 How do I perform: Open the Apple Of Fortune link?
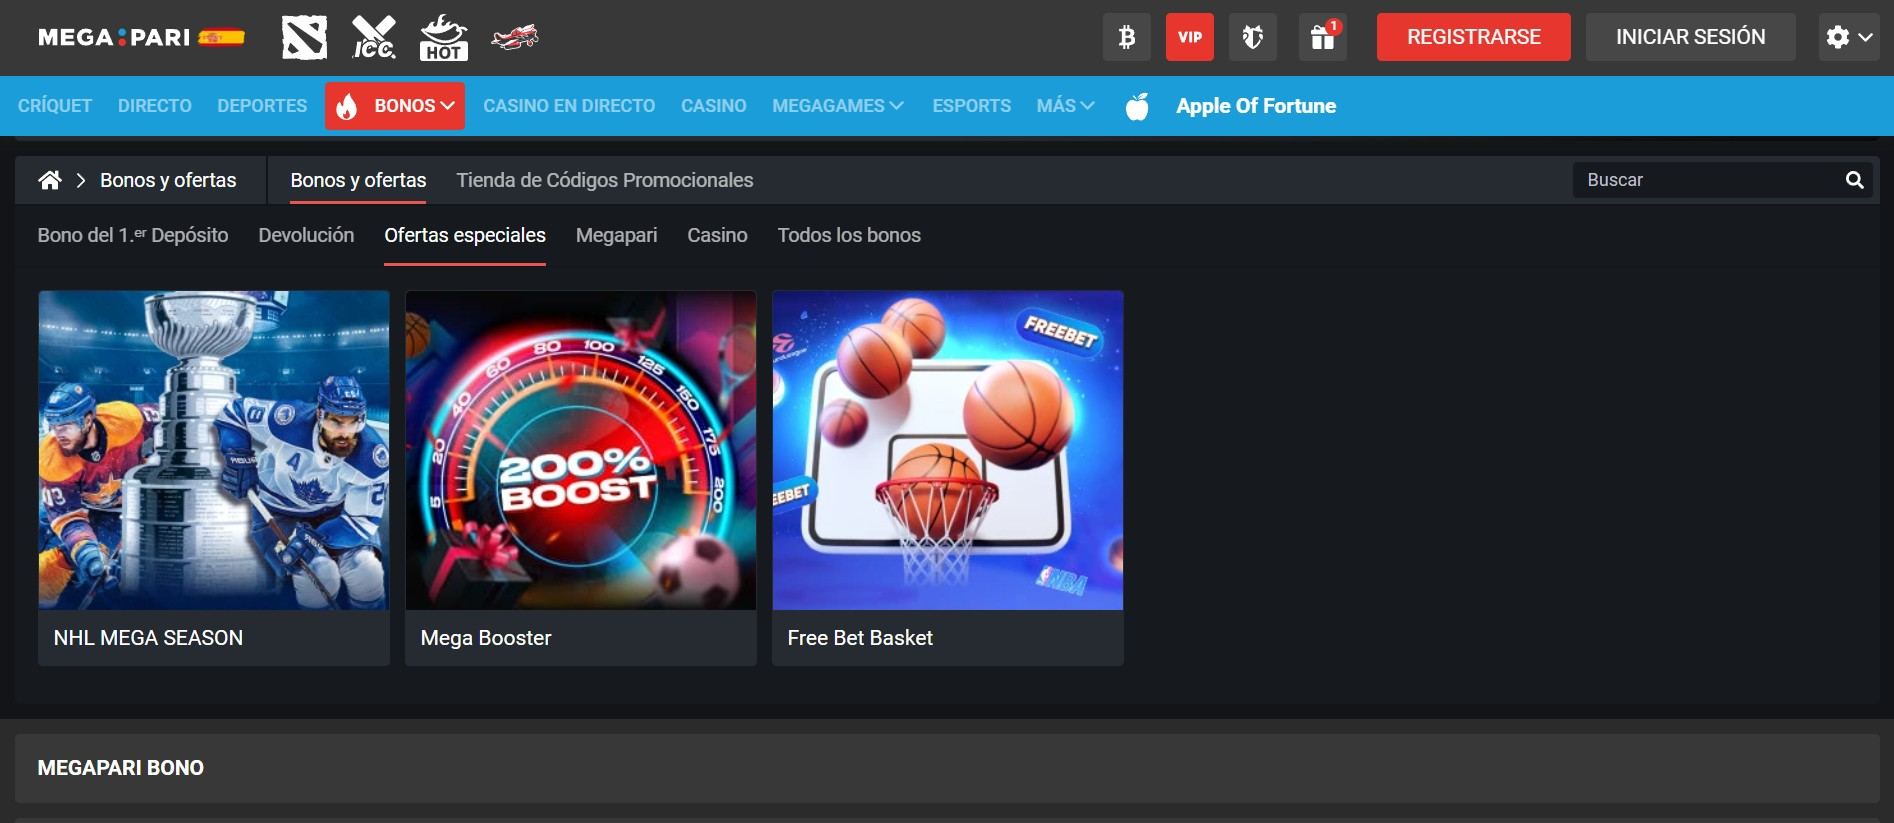tap(1256, 106)
